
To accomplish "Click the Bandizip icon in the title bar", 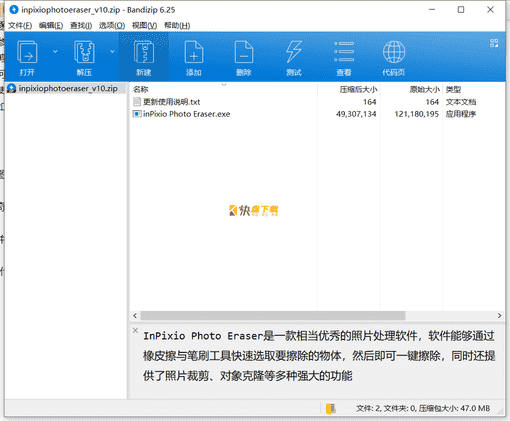I will pyautogui.click(x=14, y=10).
